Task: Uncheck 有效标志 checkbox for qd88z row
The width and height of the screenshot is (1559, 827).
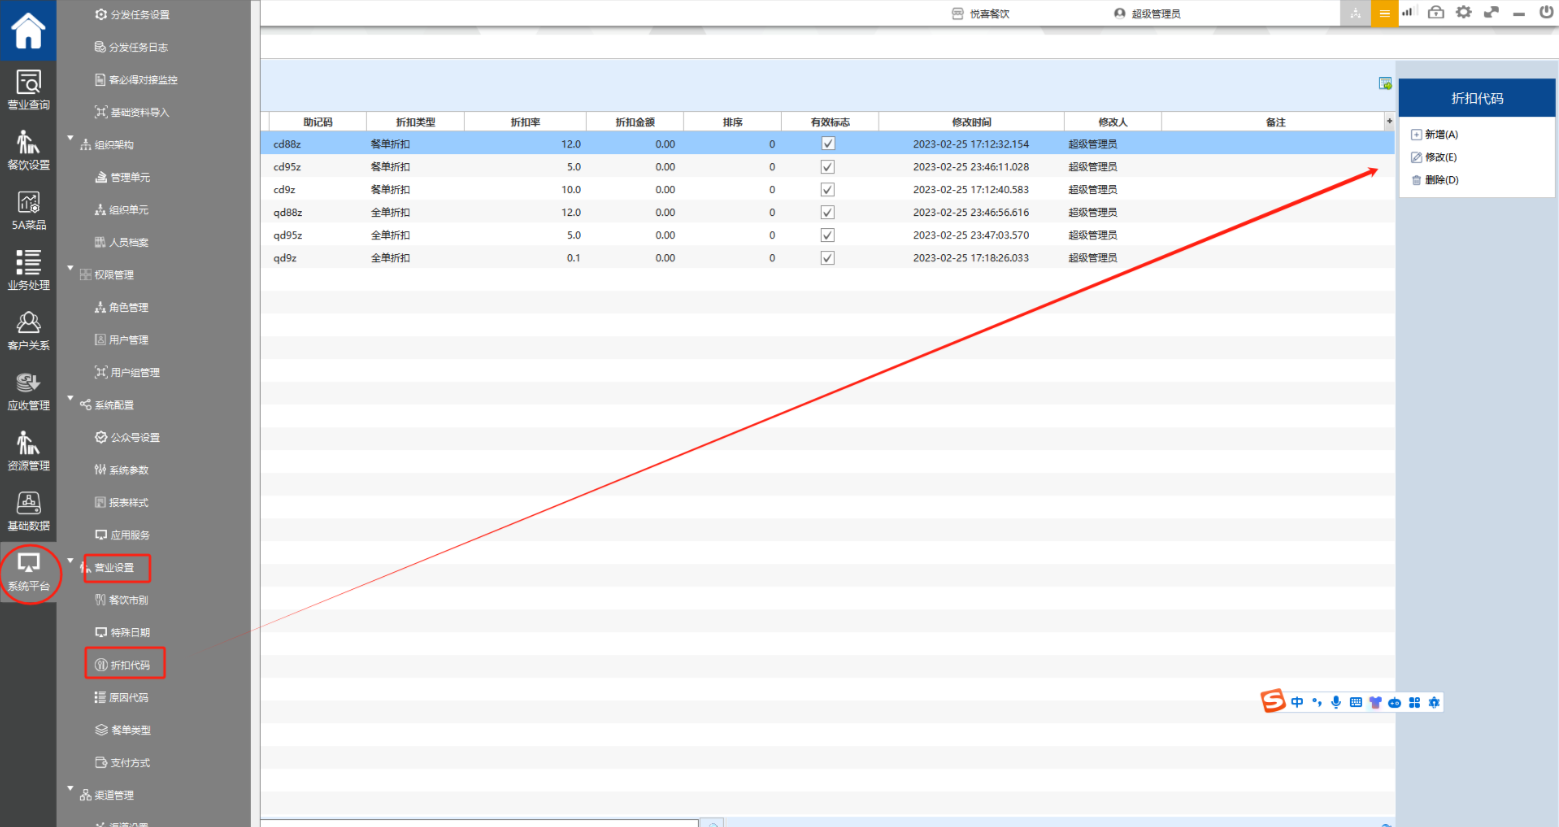Action: tap(828, 212)
